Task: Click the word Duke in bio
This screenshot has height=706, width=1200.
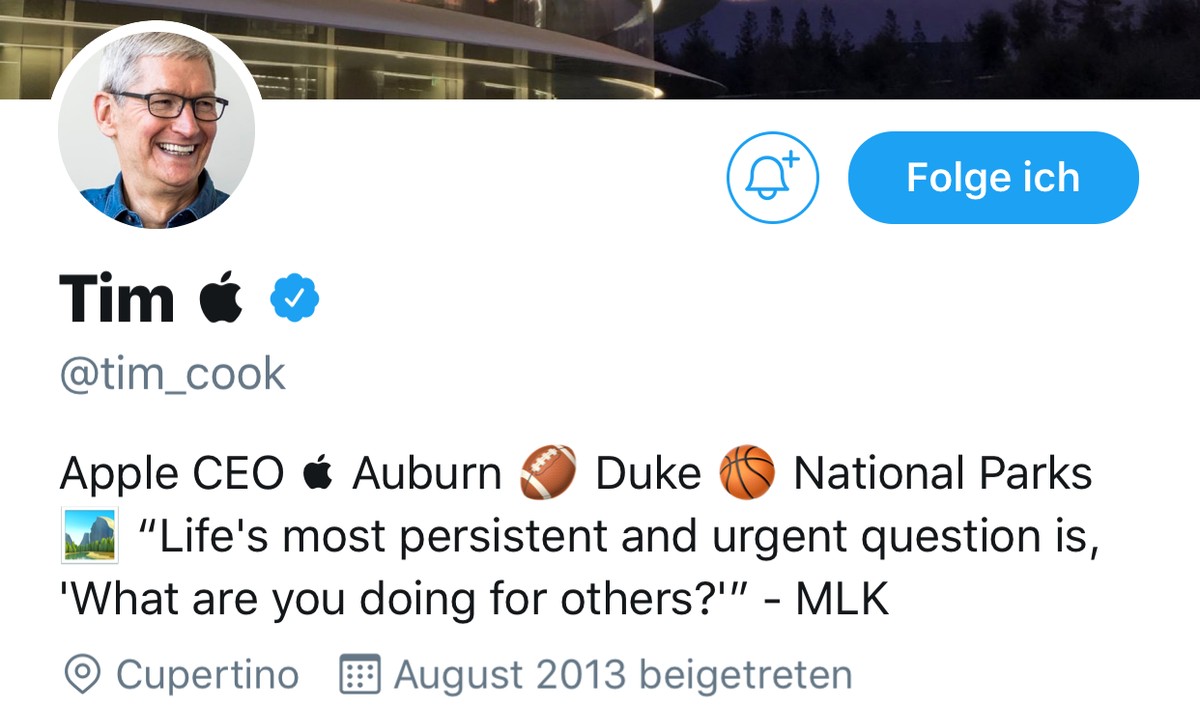Action: coord(648,473)
